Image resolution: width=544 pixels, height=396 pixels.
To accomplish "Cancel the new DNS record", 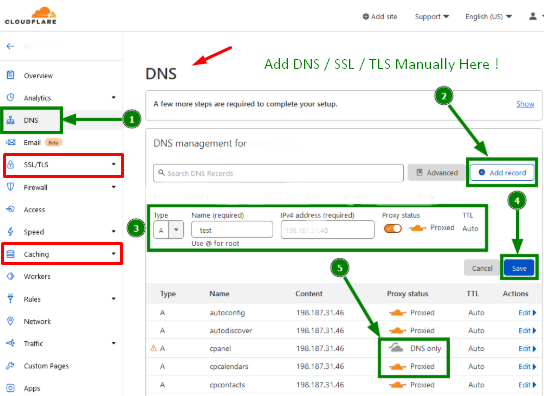I will (x=482, y=268).
